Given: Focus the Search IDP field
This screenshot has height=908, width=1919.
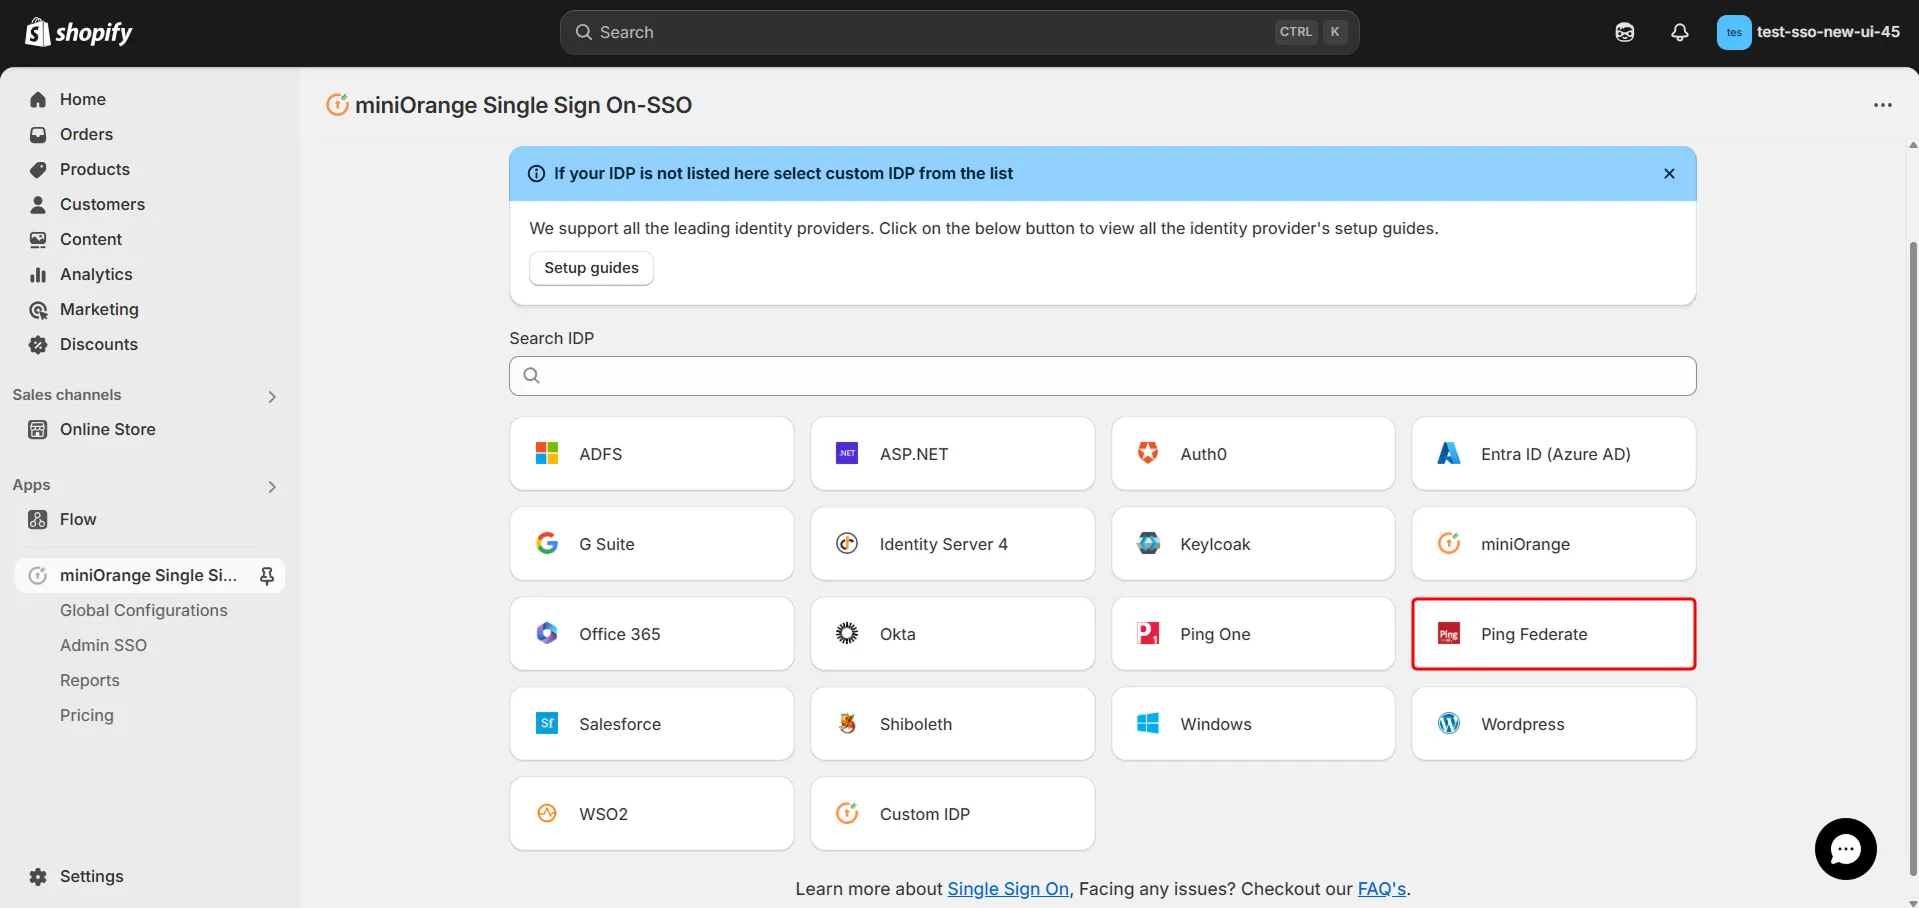Looking at the screenshot, I should [x=1102, y=376].
